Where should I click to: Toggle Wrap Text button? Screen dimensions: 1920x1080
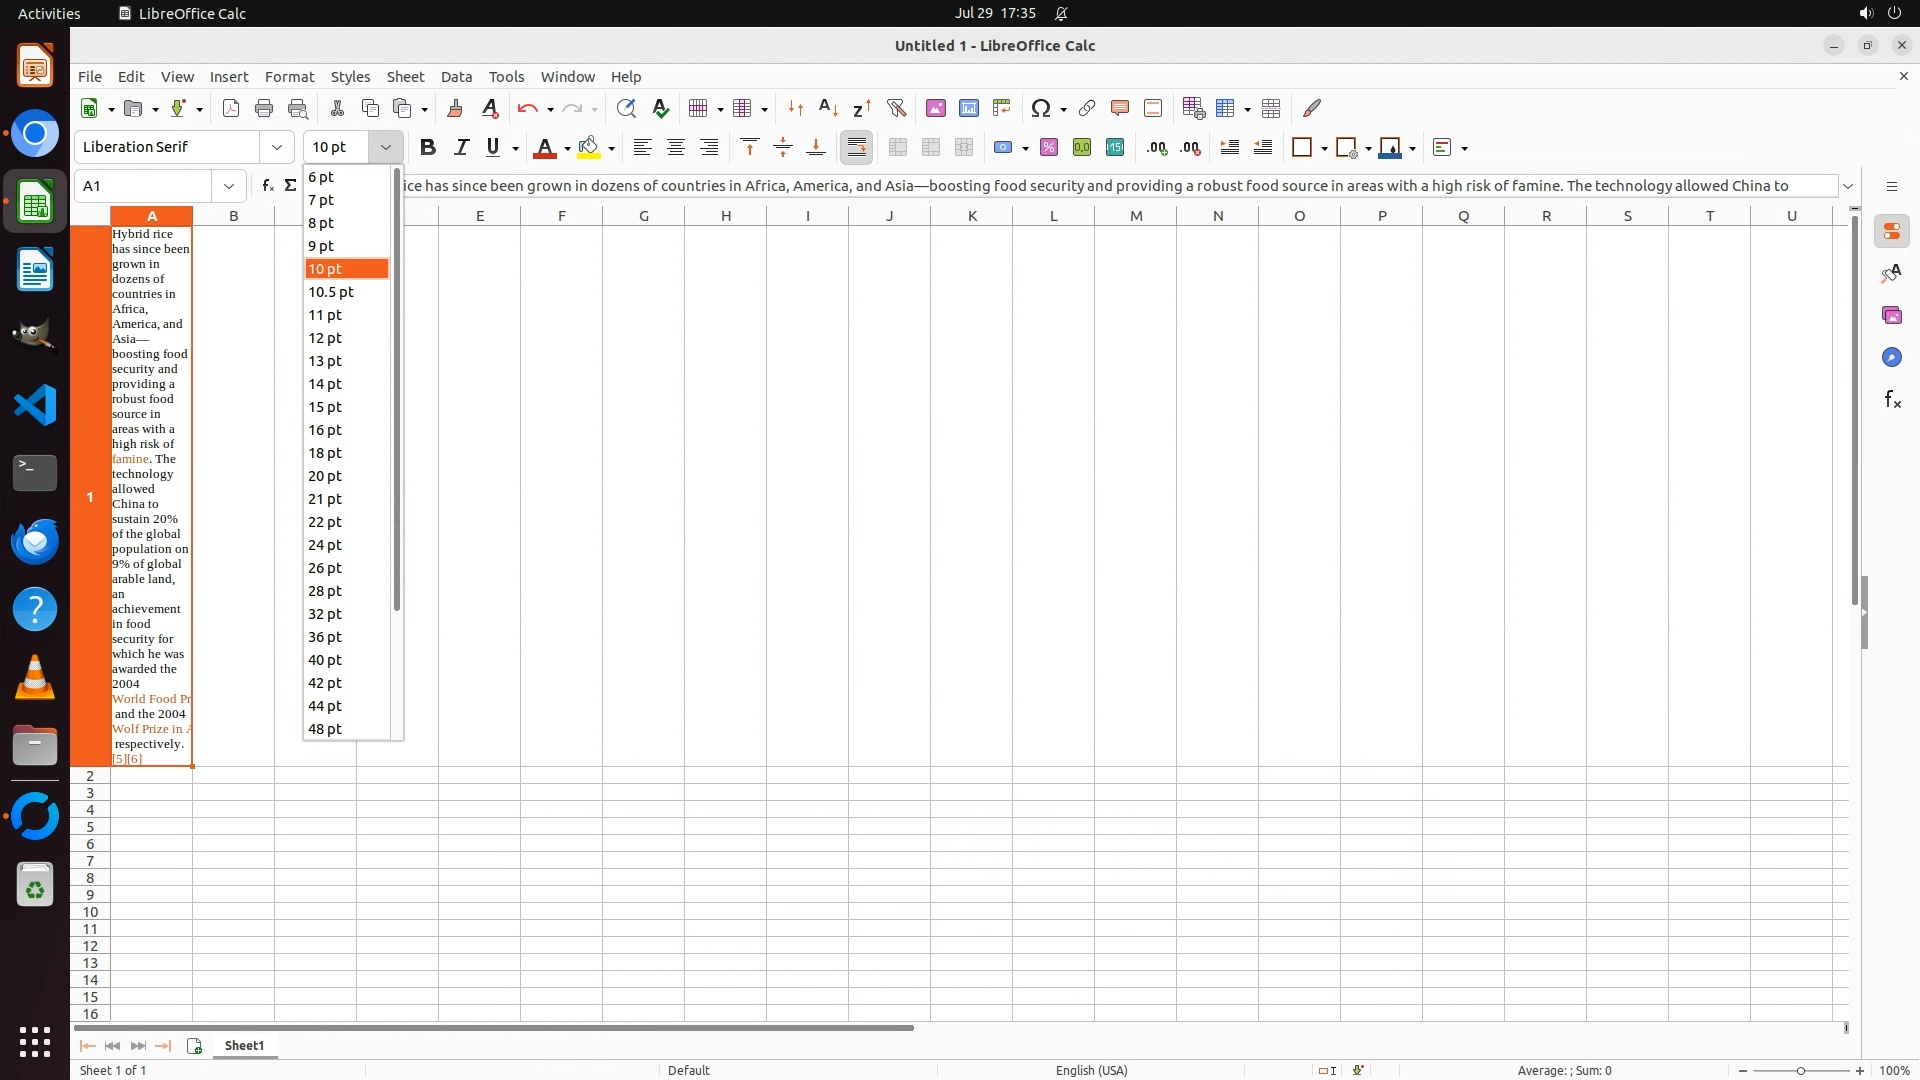857,147
